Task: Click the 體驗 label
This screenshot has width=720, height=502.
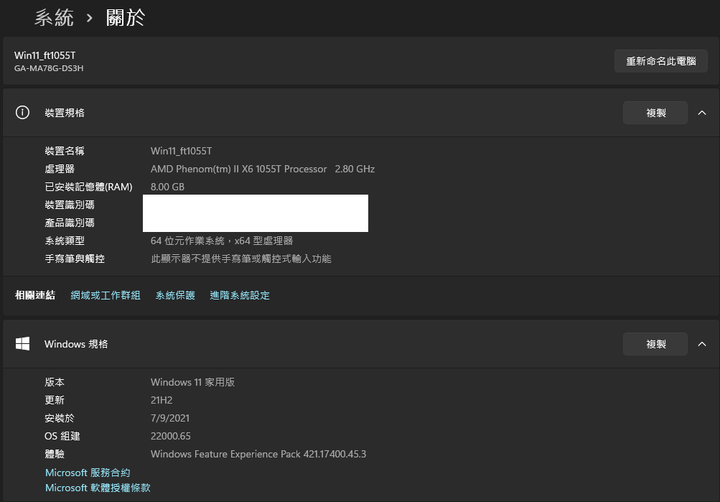Action: click(55, 454)
